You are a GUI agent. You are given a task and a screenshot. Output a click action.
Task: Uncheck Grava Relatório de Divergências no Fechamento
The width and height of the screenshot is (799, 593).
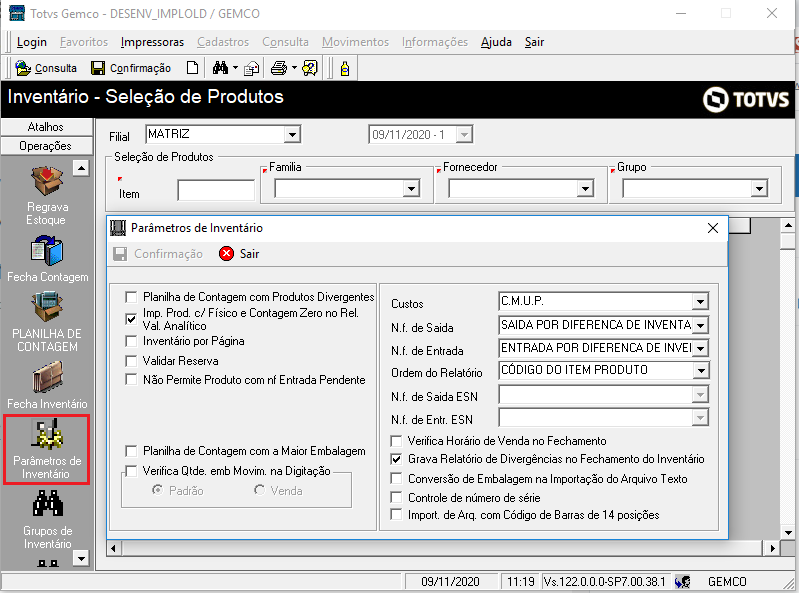tap(396, 459)
